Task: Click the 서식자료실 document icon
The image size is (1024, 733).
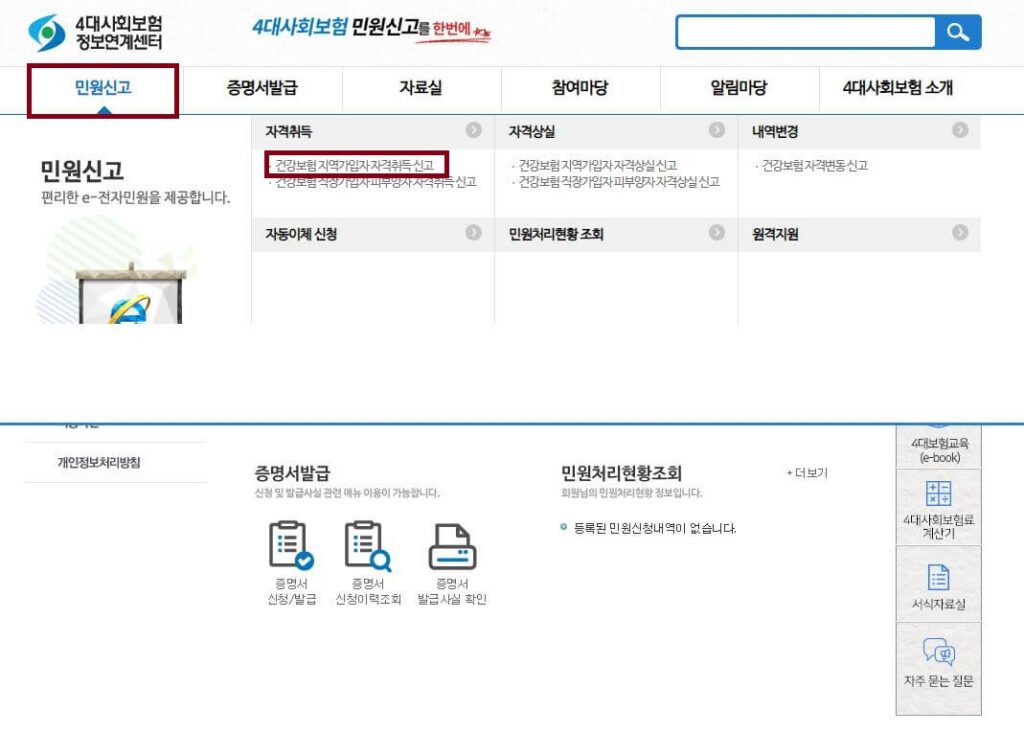Action: tap(938, 578)
